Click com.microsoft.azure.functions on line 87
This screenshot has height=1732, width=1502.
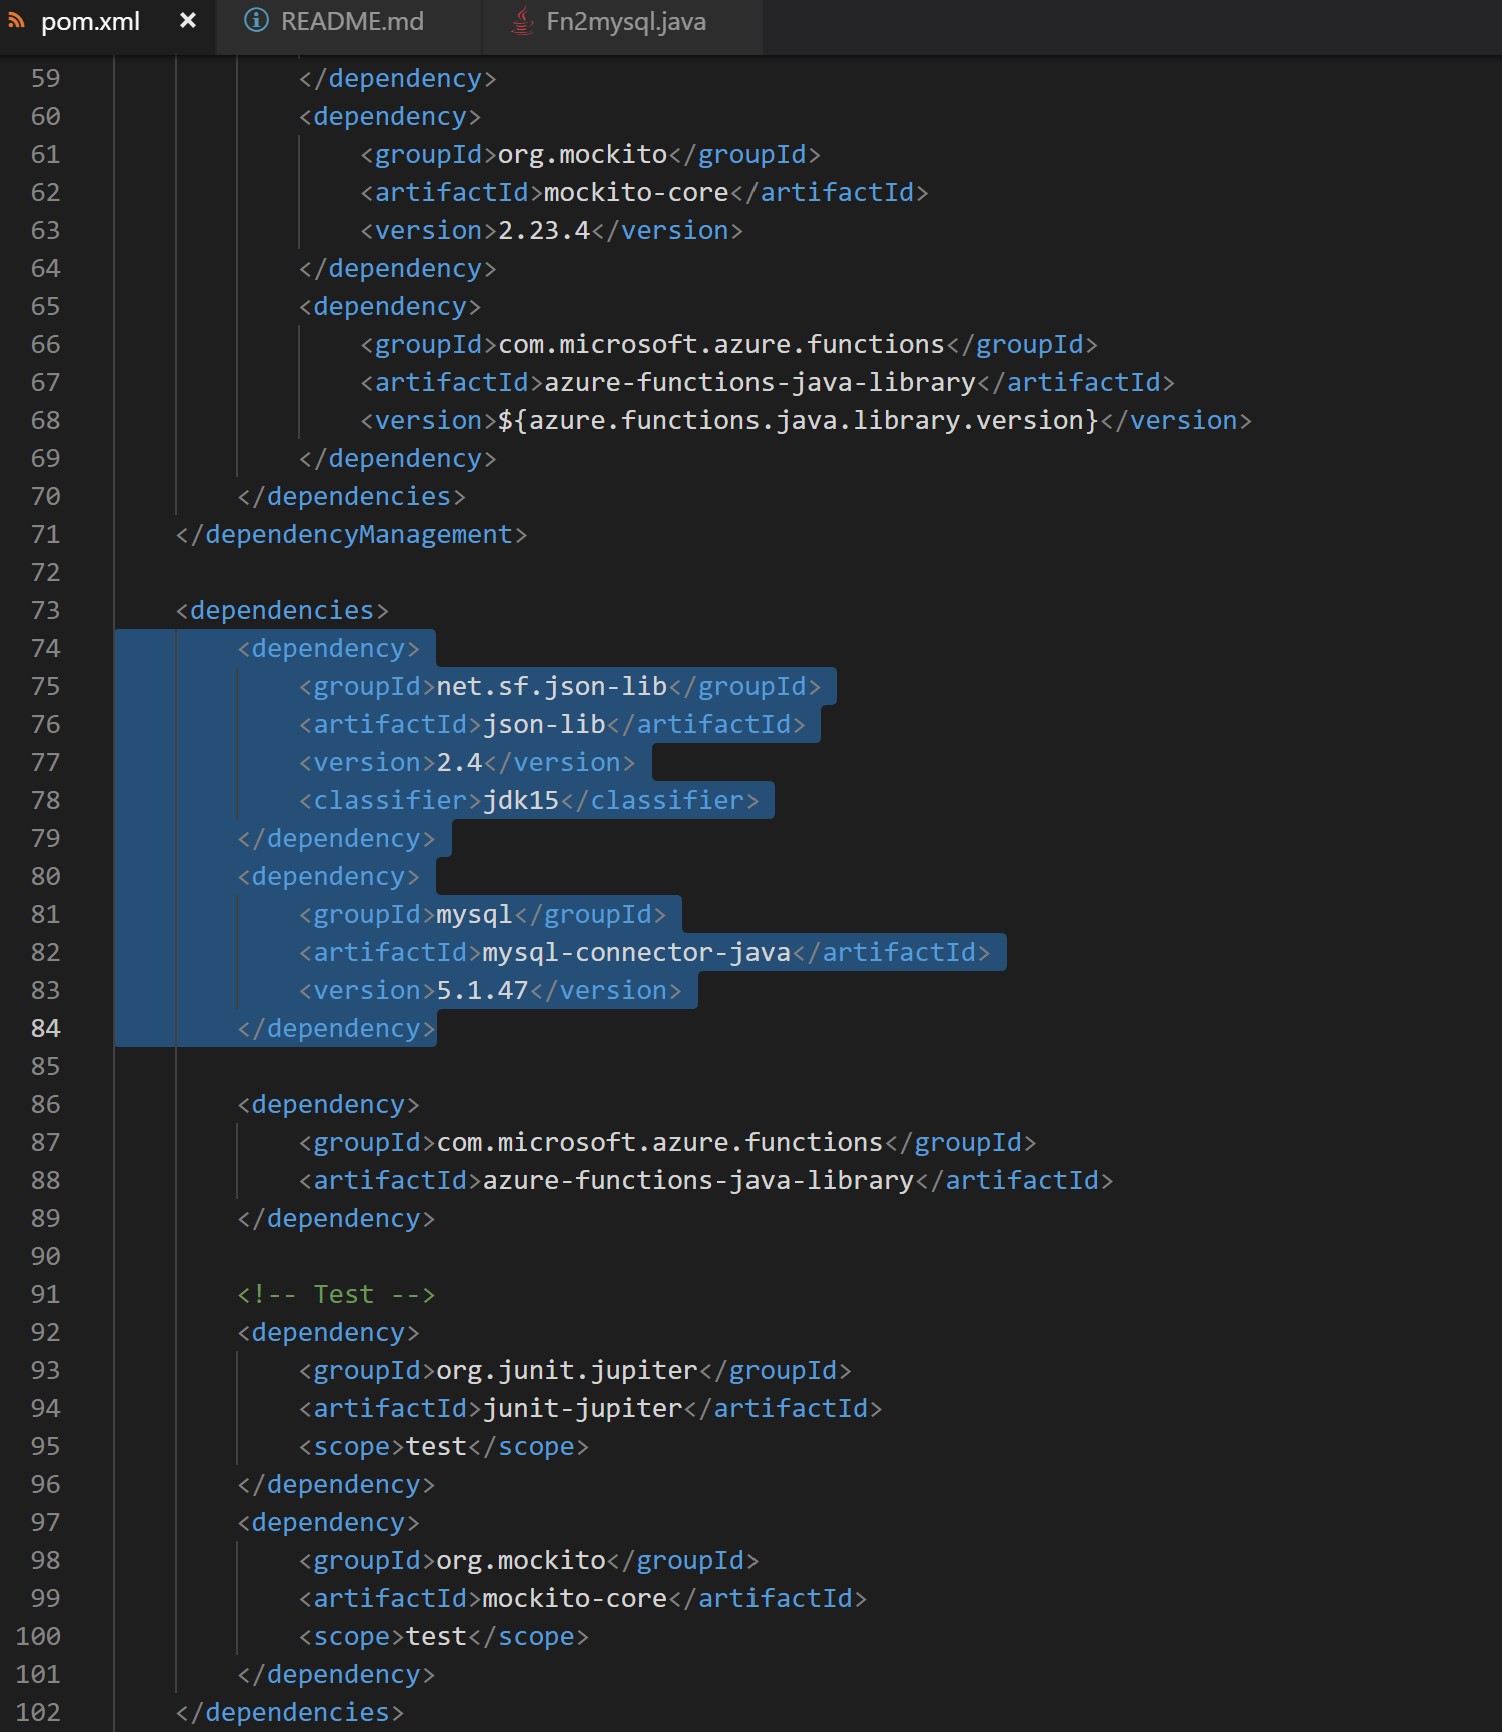tap(660, 1142)
